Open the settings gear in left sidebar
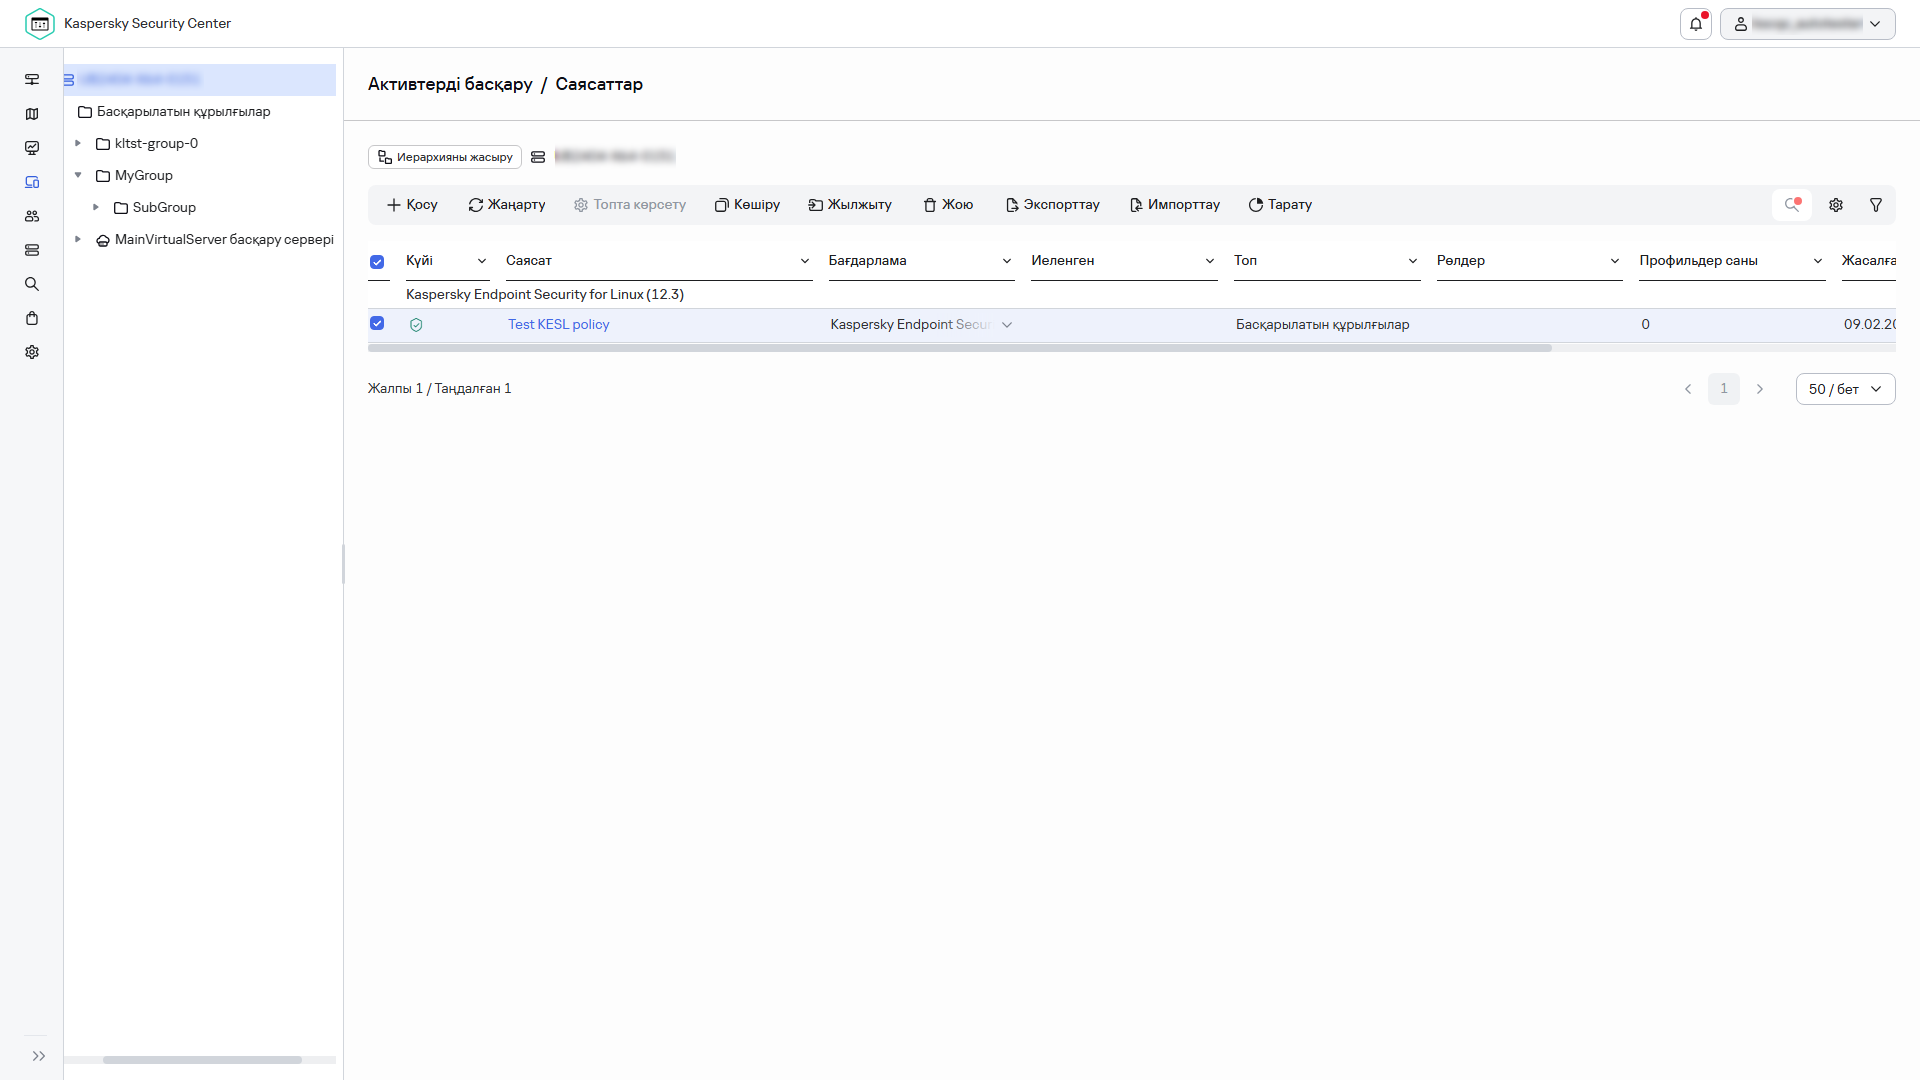Viewport: 1920px width, 1080px height. [32, 352]
